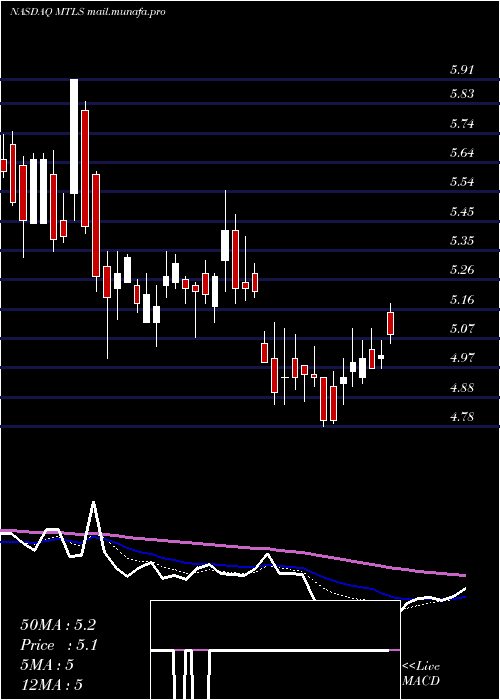
Task: Click the '<<Live MACD' label
Action: click(421, 673)
